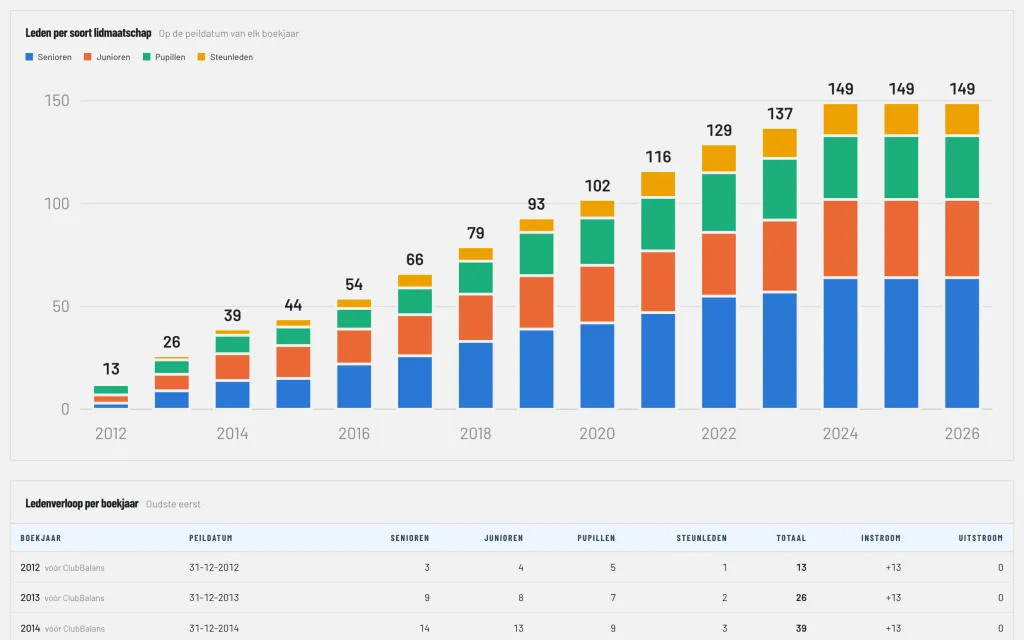The image size is (1024, 640).
Task: Toggle the Pupillen series in the chart legend
Action: pos(165,57)
